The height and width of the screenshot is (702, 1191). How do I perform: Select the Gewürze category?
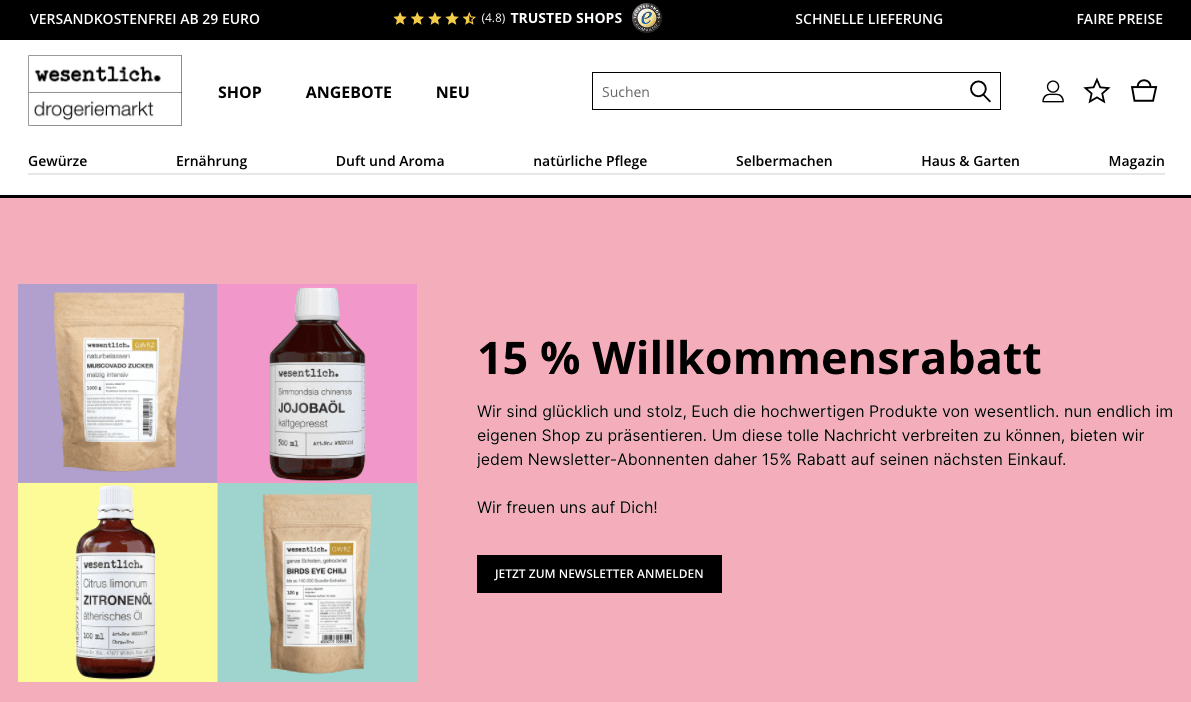point(58,161)
